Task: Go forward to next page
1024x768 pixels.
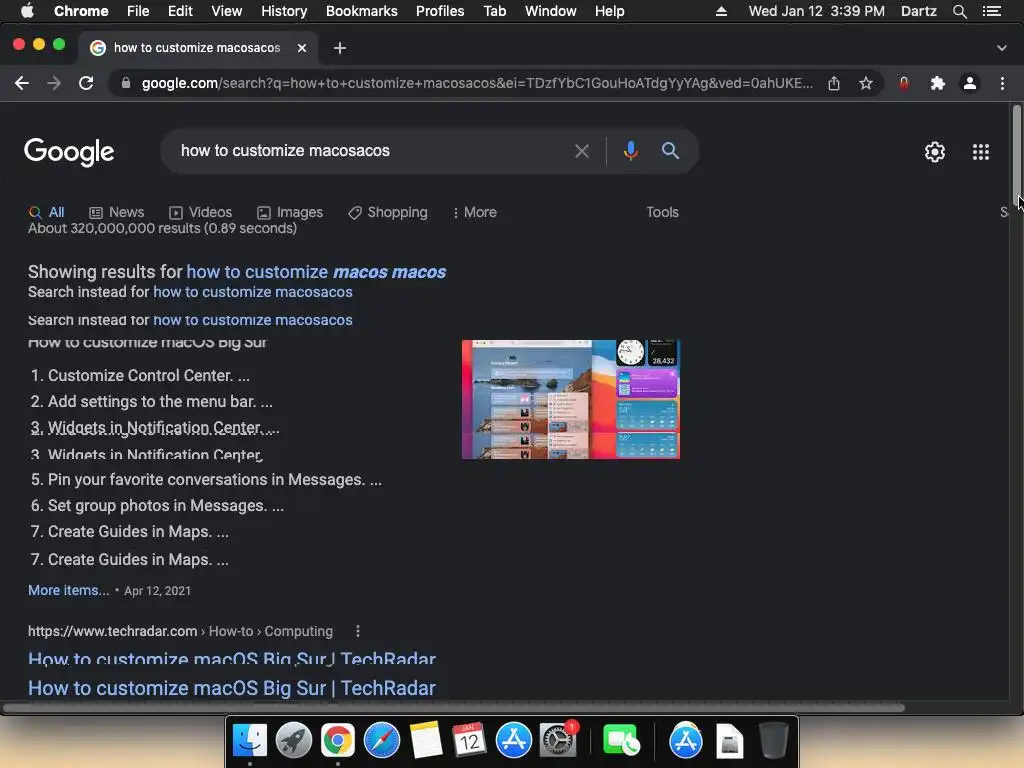Action: [x=54, y=84]
